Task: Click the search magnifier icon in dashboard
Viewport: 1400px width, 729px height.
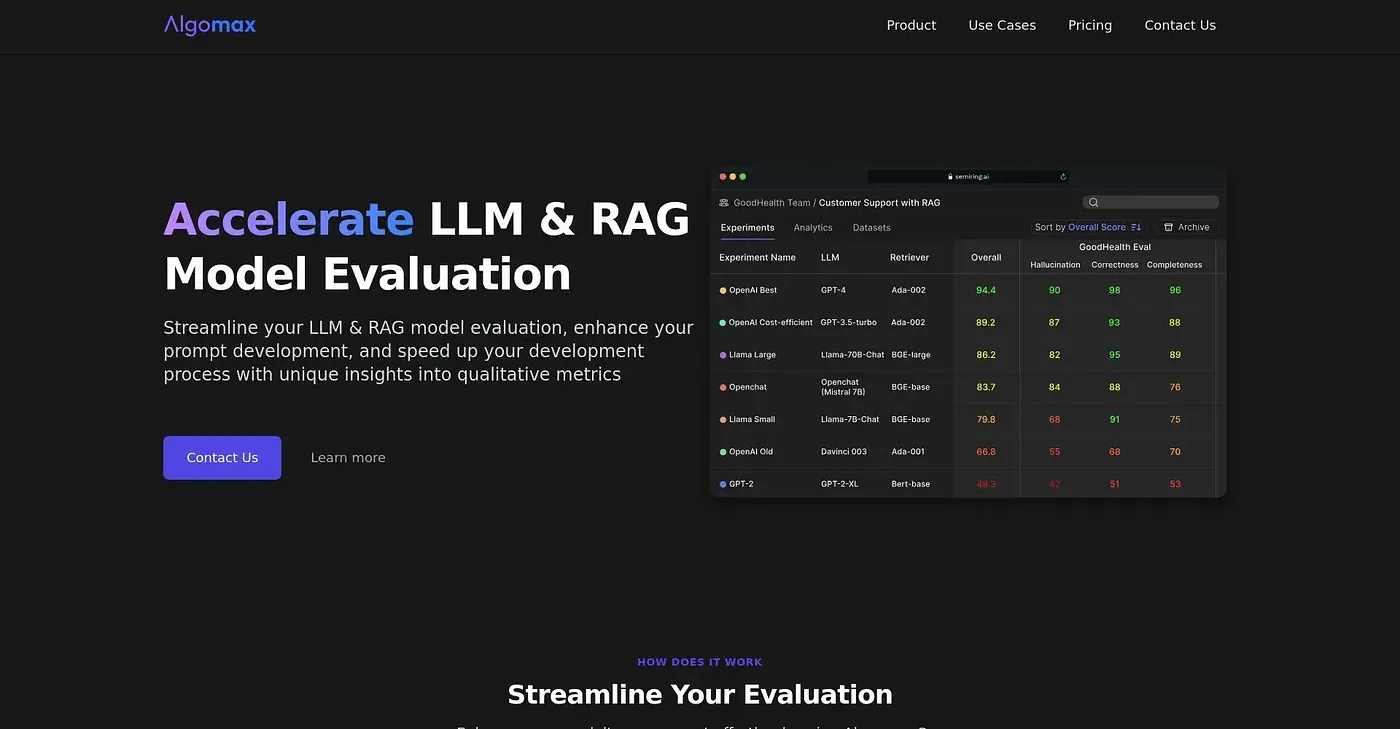Action: (1094, 202)
